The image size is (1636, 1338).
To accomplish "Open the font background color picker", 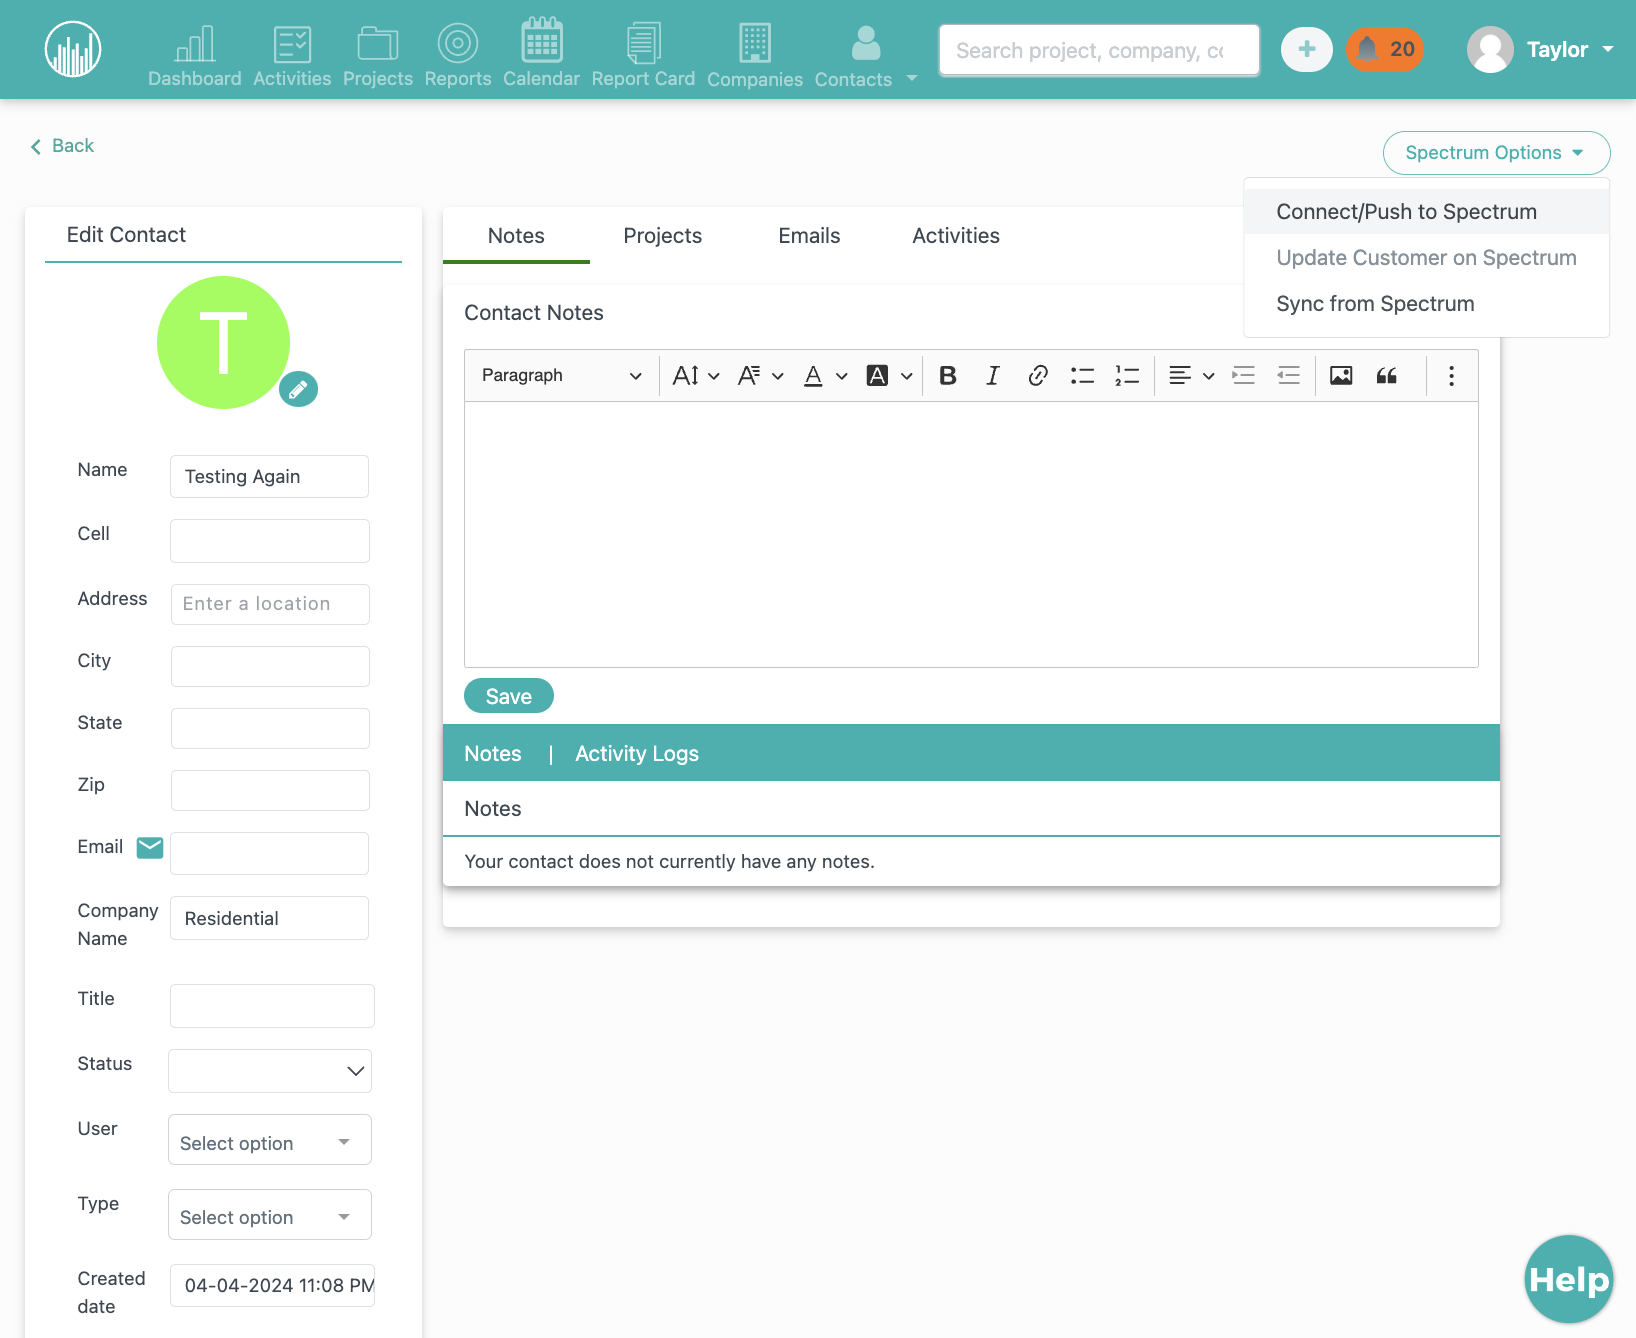I will tap(889, 376).
